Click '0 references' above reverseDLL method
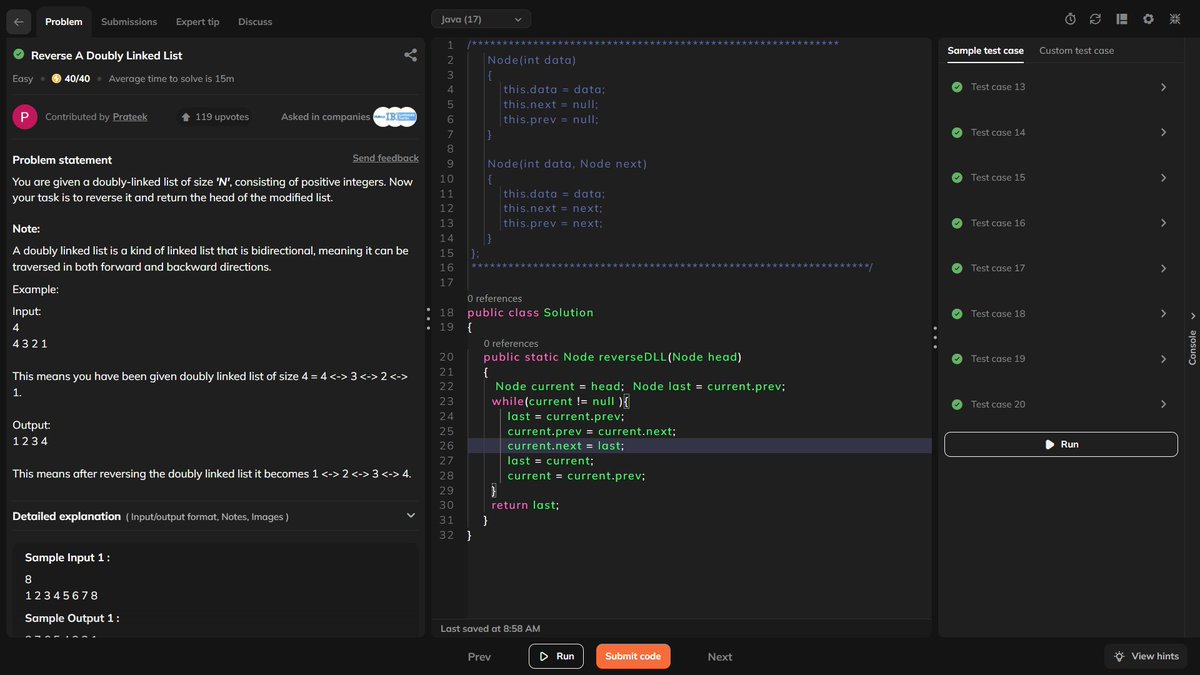 coord(511,343)
